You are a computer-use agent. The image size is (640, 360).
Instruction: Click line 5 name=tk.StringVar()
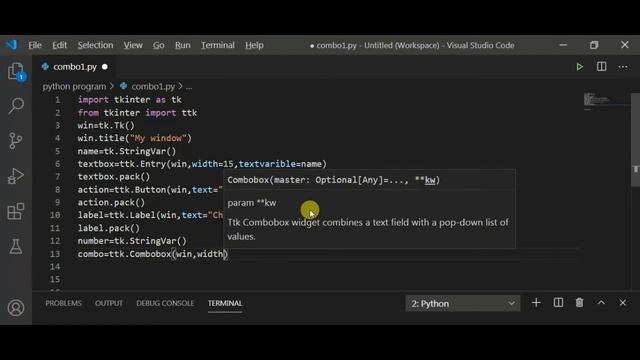click(x=127, y=151)
